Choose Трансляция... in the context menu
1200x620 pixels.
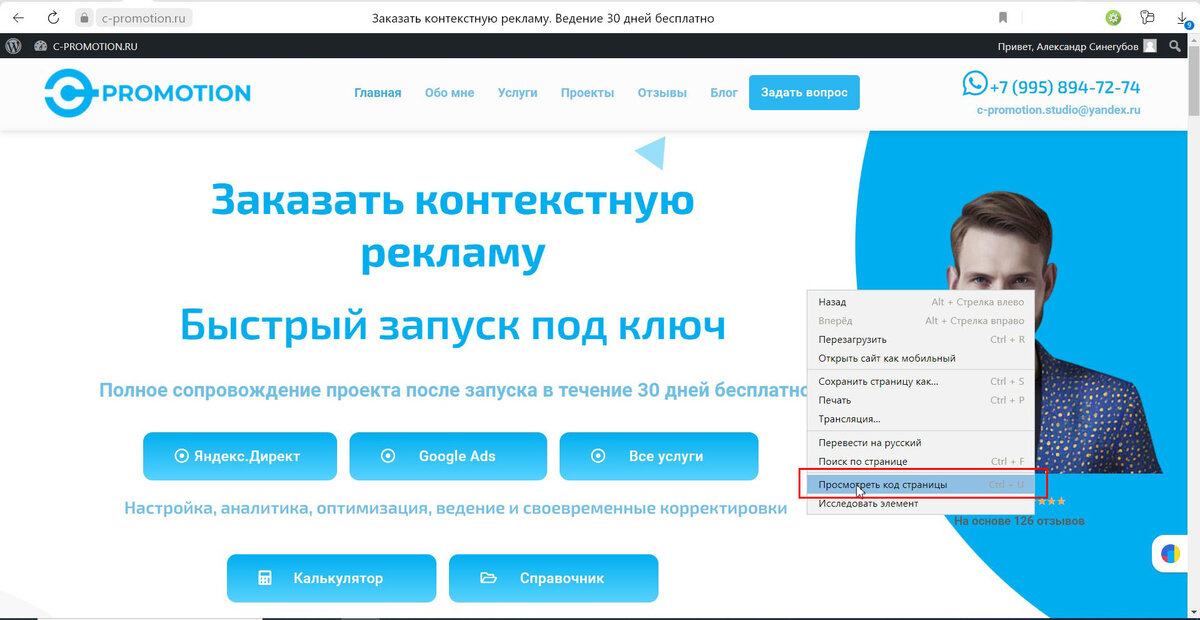919,420
